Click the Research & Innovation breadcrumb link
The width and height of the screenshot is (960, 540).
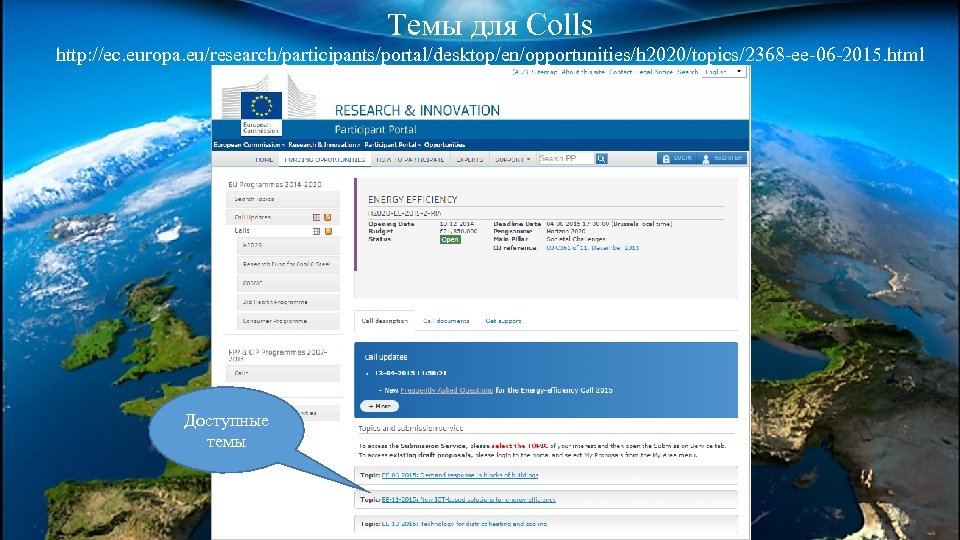click(323, 145)
